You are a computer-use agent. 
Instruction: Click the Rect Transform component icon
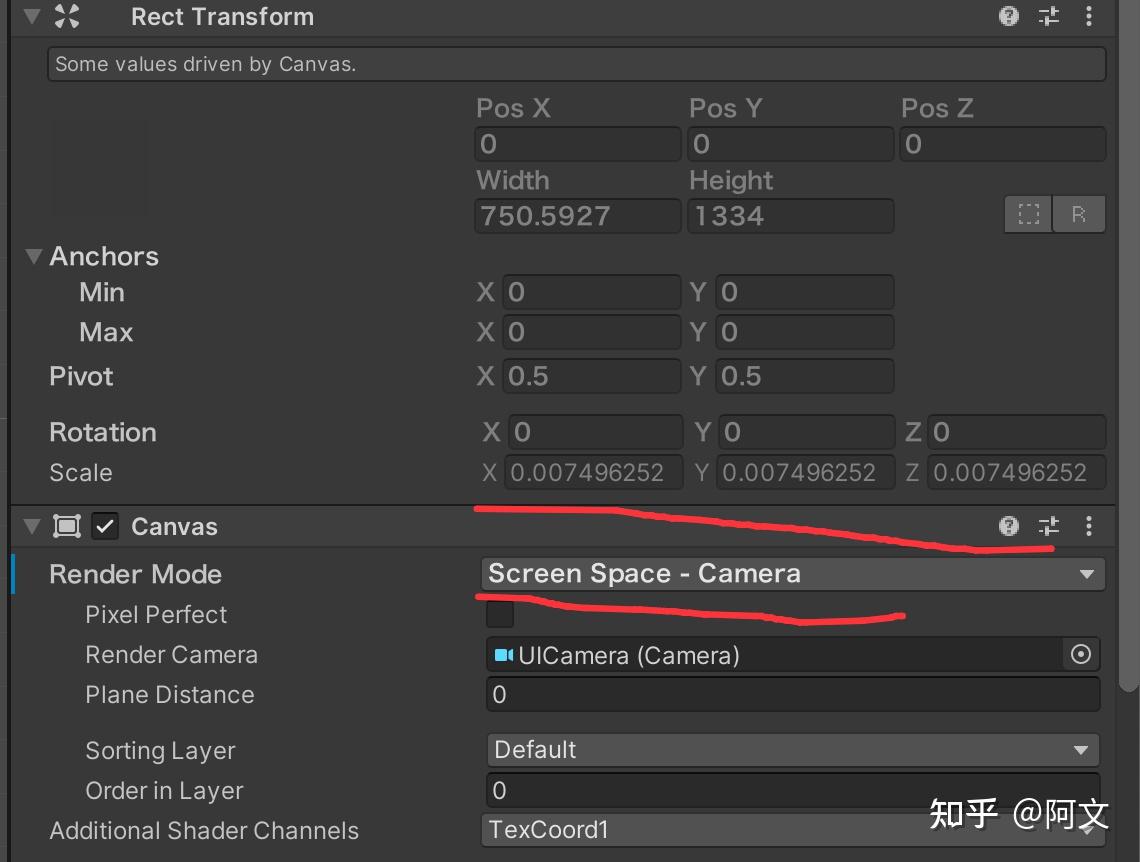(x=67, y=16)
